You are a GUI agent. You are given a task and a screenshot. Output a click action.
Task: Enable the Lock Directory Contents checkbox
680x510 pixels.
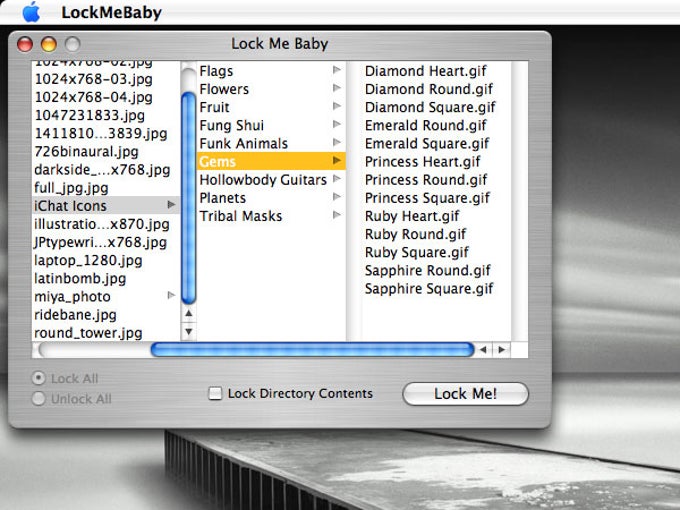[x=215, y=393]
